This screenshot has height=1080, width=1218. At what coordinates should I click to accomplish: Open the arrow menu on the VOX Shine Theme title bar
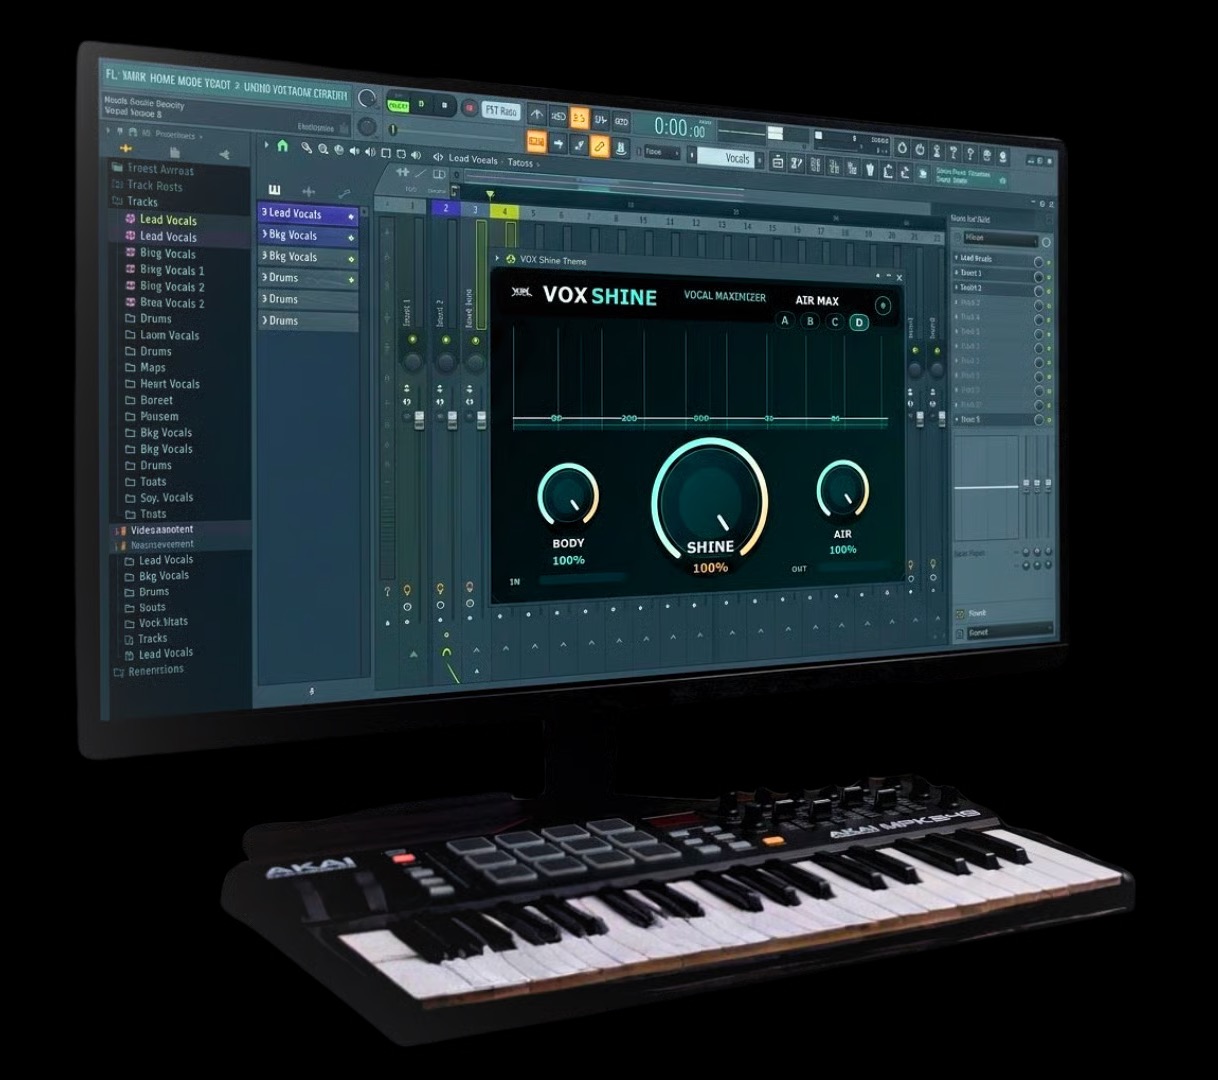pos(498,259)
